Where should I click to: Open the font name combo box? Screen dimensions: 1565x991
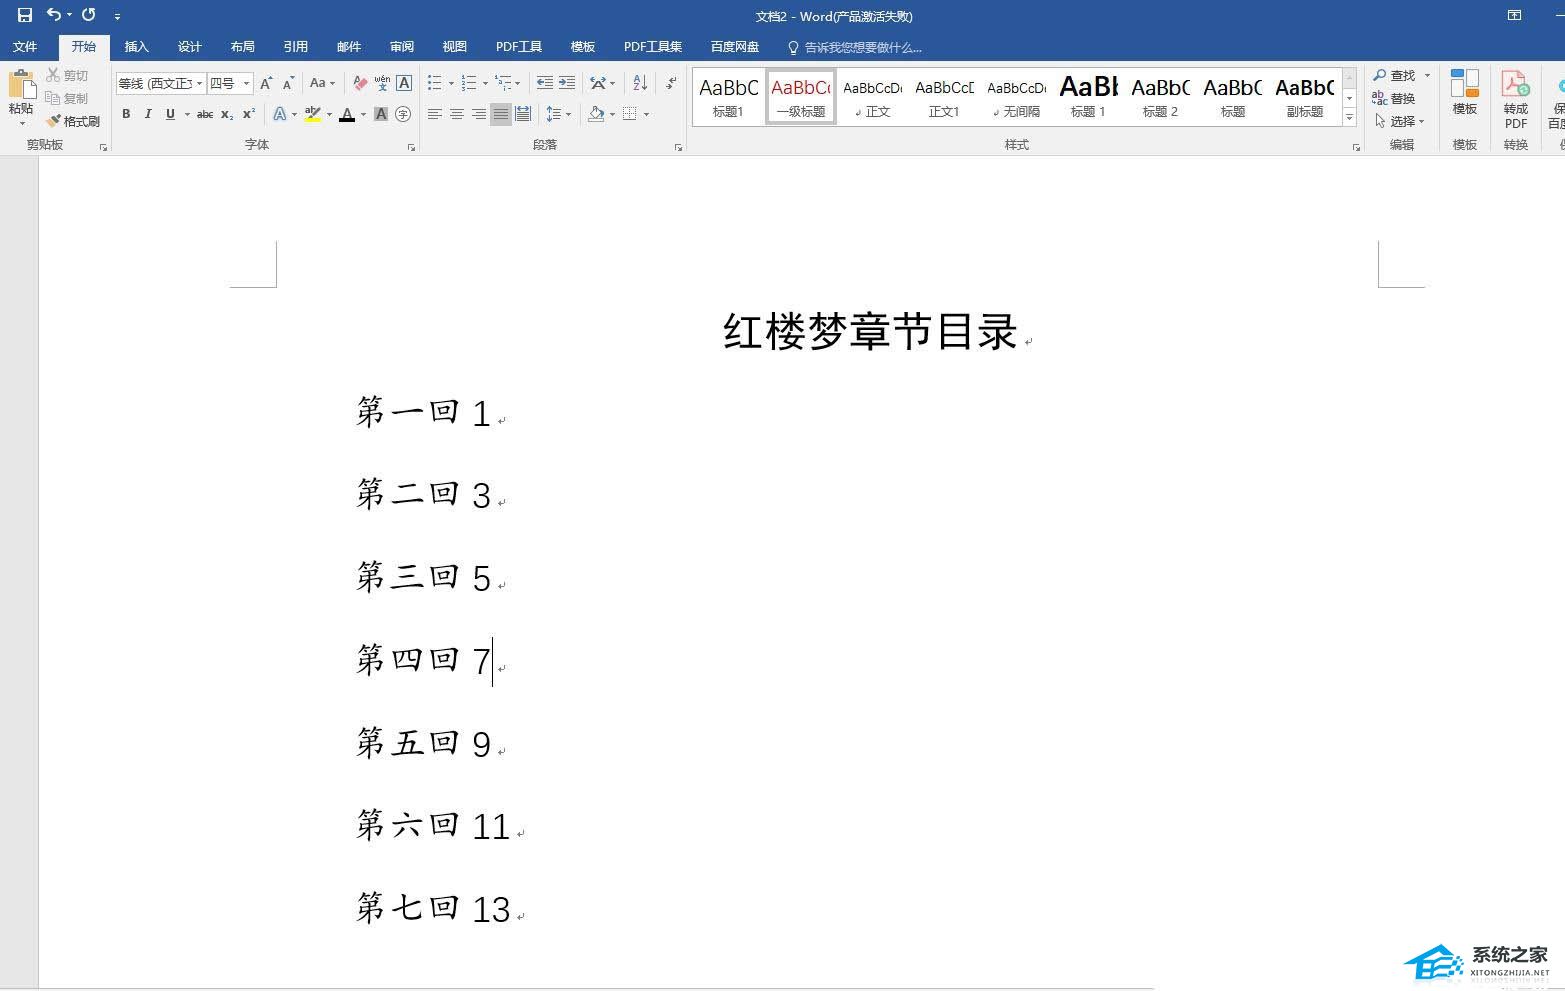tap(161, 83)
